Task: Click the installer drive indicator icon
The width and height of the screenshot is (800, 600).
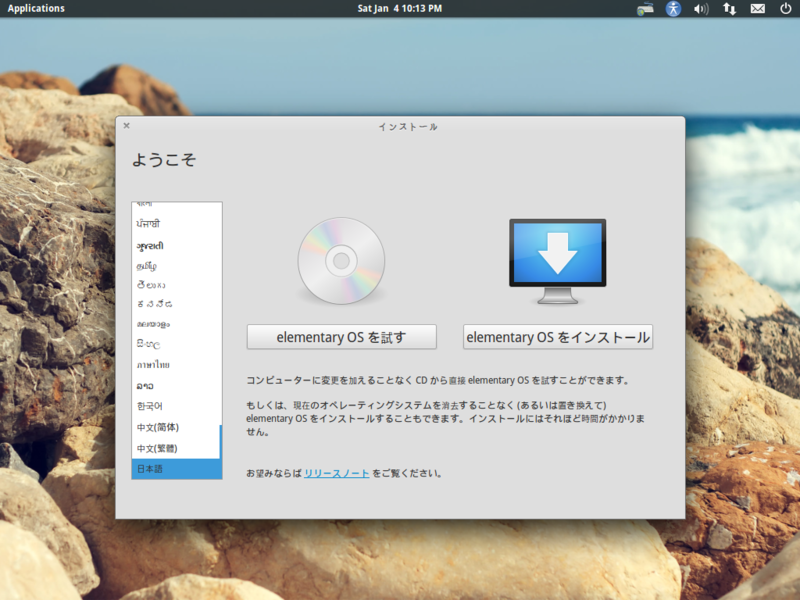Action: [x=645, y=9]
